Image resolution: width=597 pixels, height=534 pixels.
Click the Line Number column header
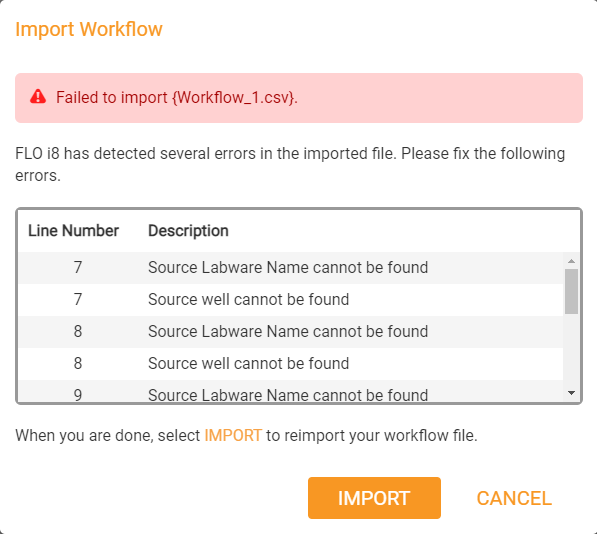click(x=73, y=231)
